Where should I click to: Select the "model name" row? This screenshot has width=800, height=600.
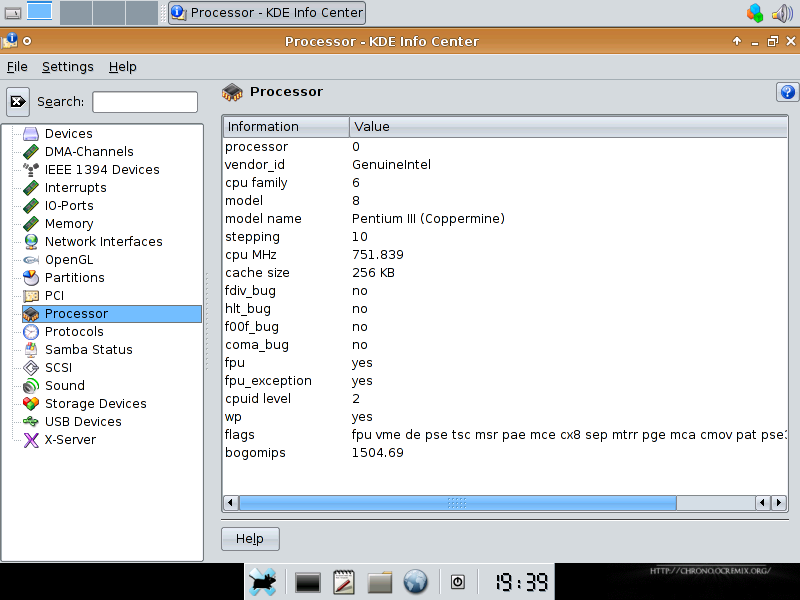pos(505,219)
